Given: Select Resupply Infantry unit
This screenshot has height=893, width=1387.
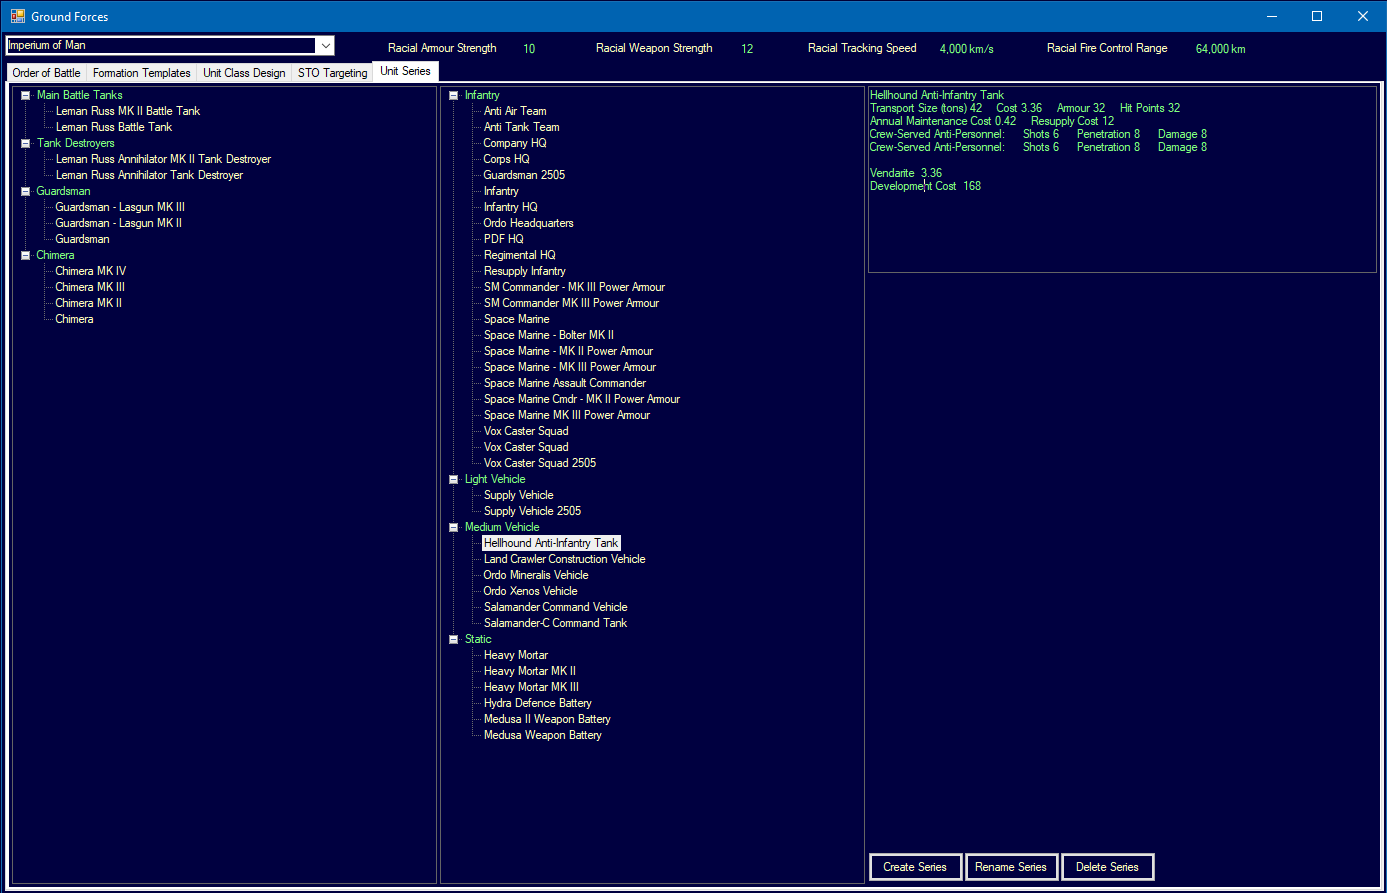Looking at the screenshot, I should tap(524, 271).
